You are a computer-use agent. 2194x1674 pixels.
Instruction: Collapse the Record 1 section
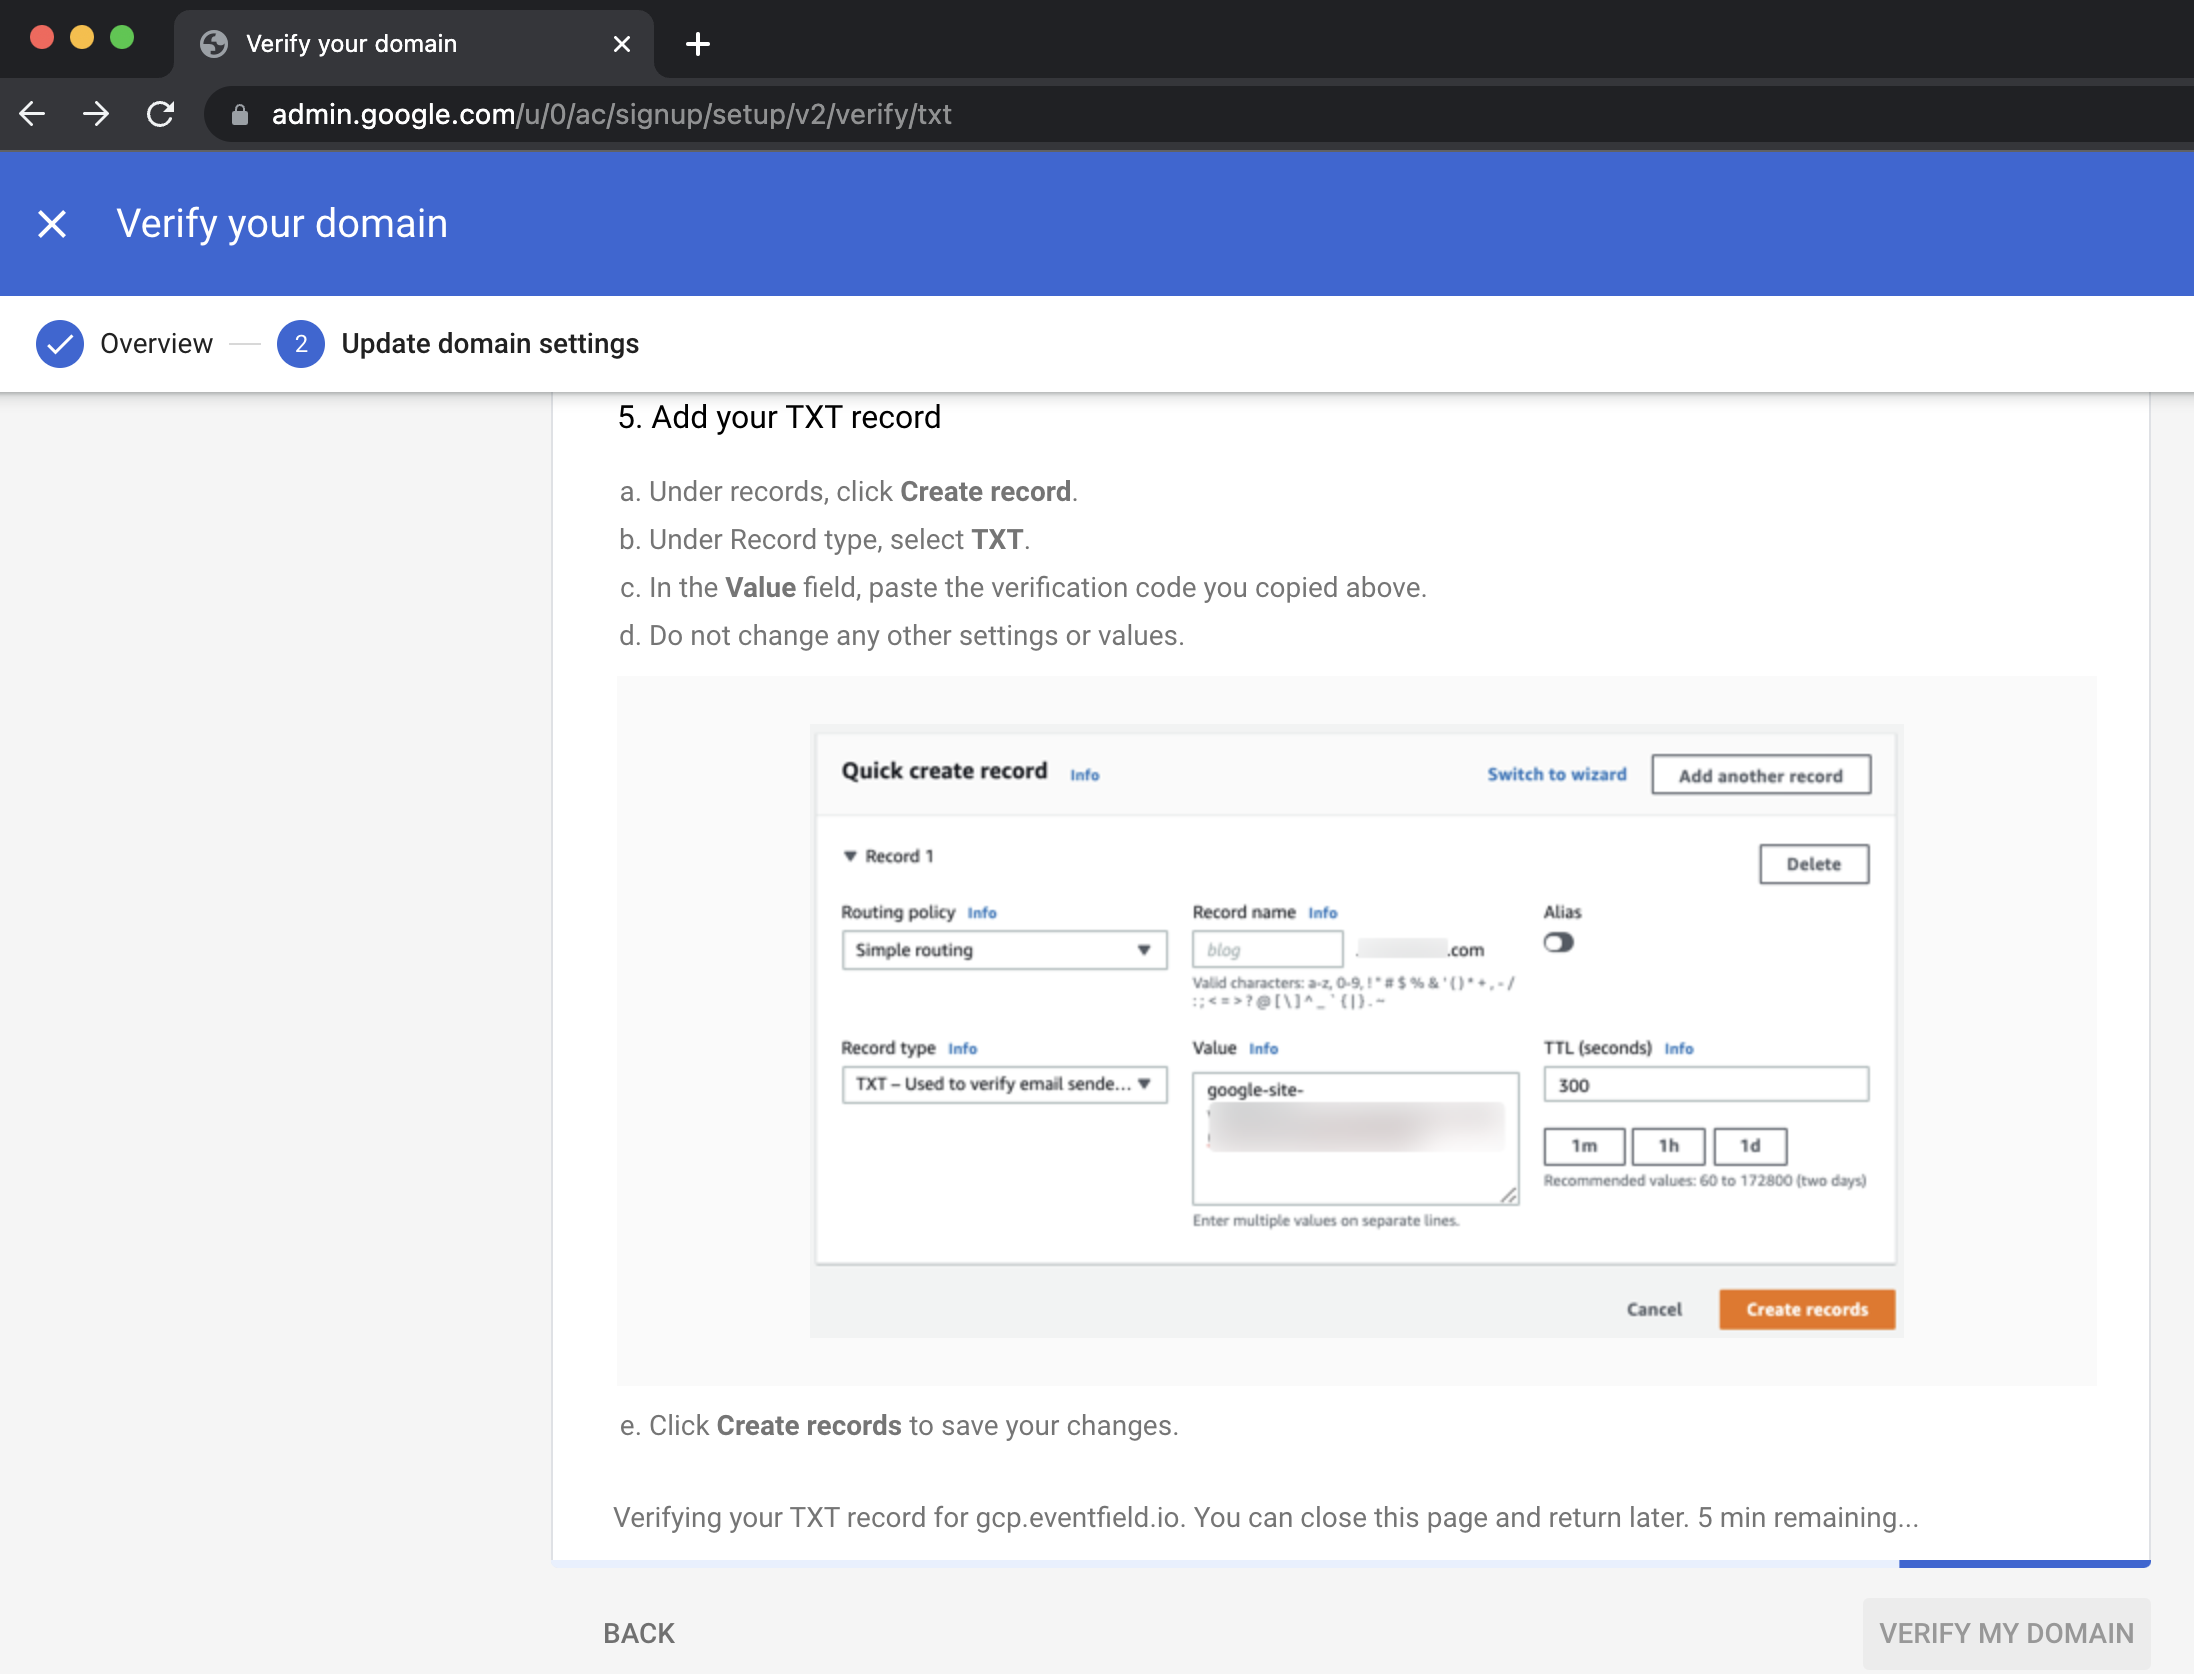click(x=850, y=857)
